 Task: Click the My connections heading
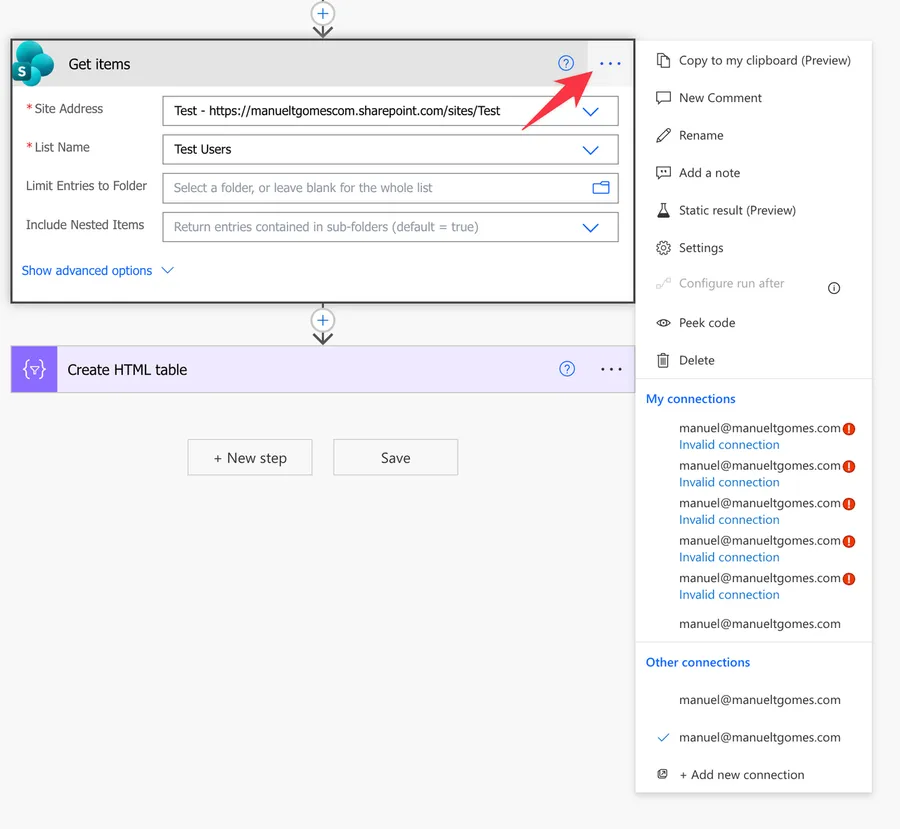690,399
